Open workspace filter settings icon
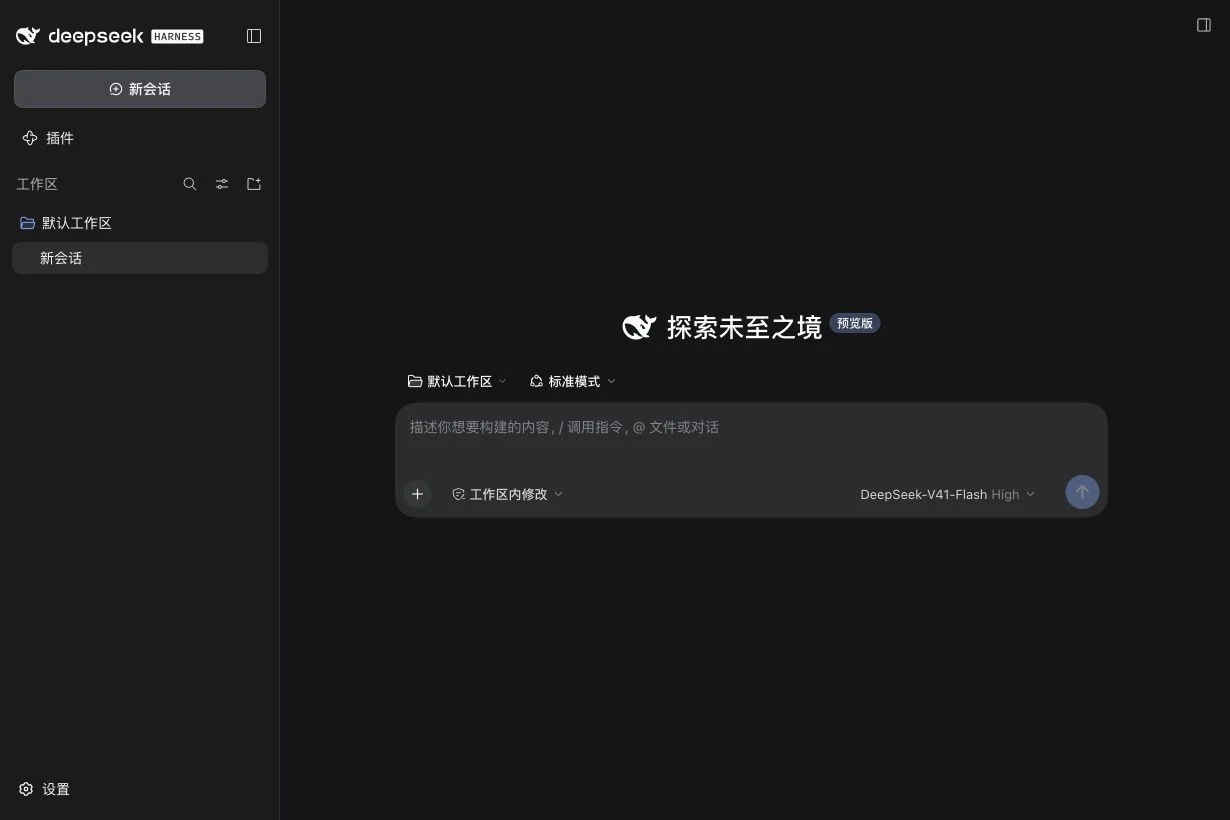This screenshot has width=1230, height=820. coord(222,184)
